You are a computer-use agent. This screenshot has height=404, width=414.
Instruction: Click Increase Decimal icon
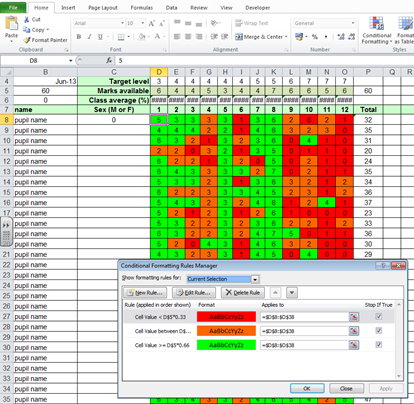pyautogui.click(x=341, y=37)
